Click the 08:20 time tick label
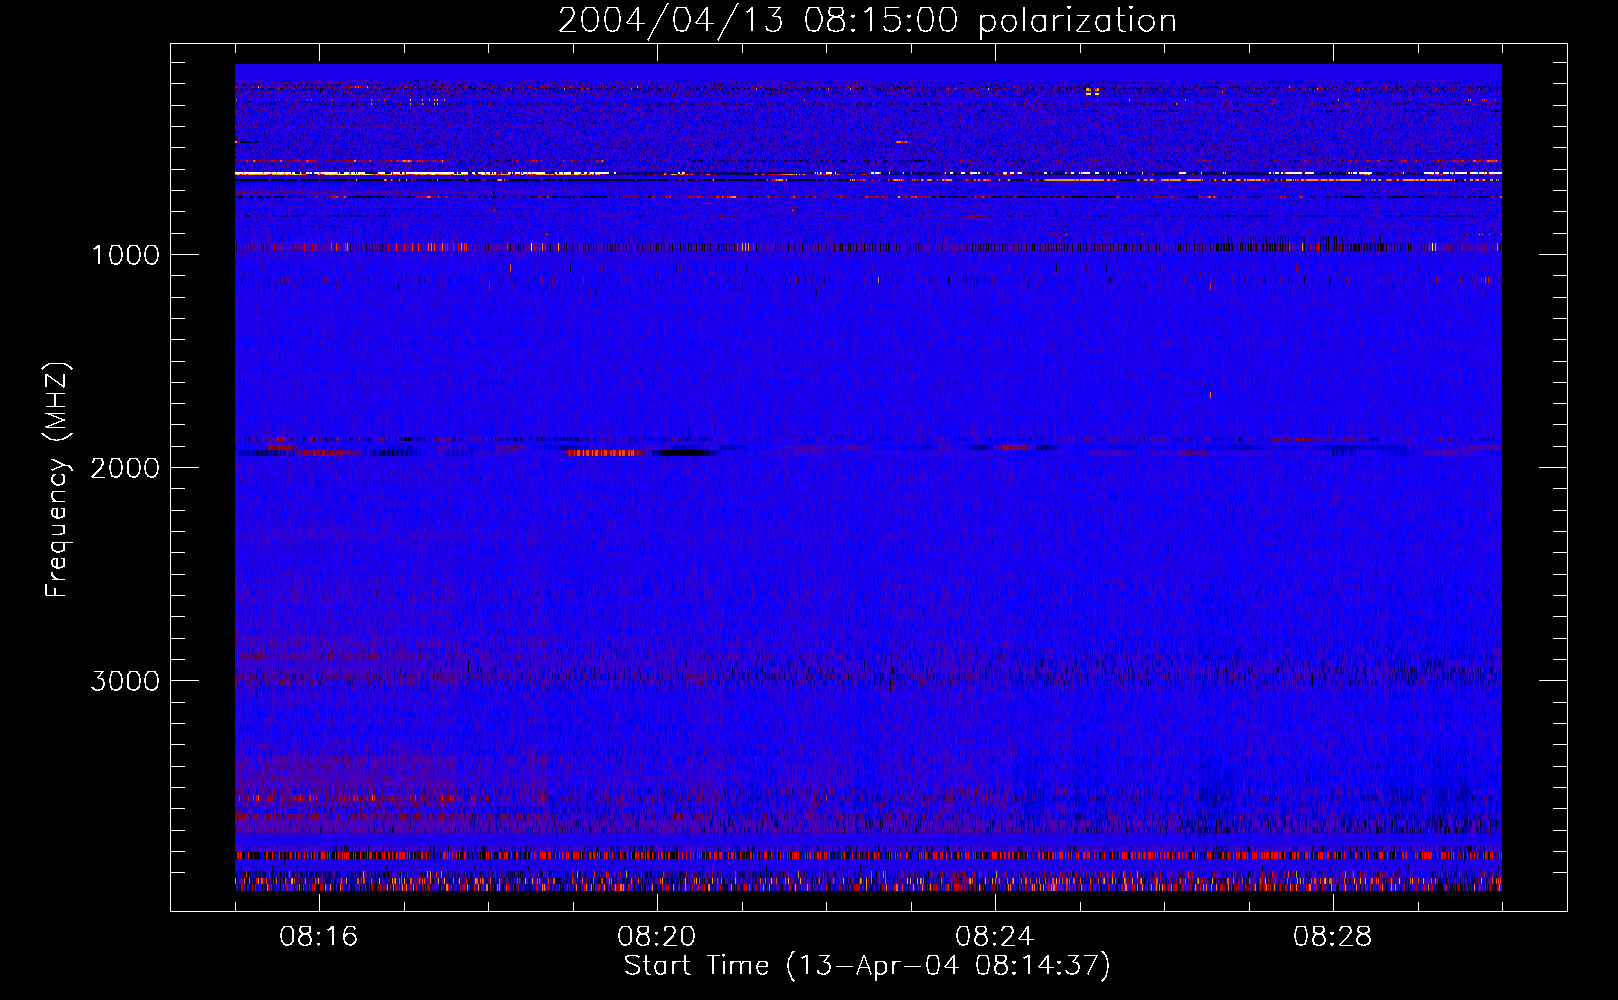The height and width of the screenshot is (1000, 1618). (656, 937)
